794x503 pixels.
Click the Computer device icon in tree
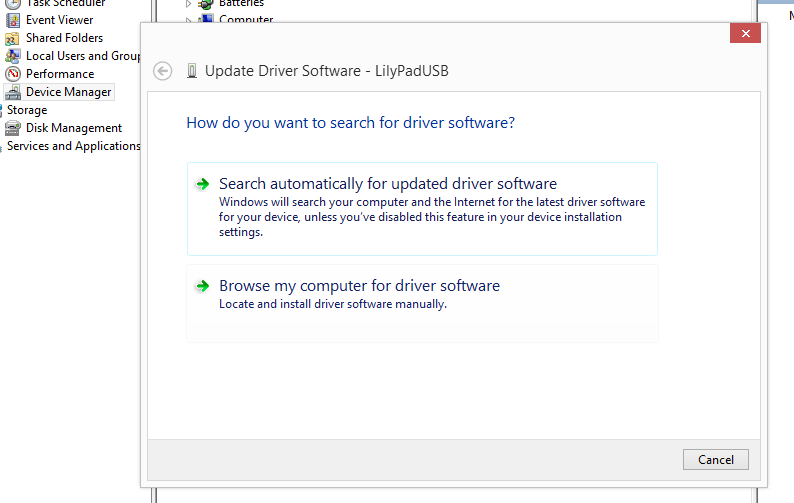pyautogui.click(x=206, y=19)
